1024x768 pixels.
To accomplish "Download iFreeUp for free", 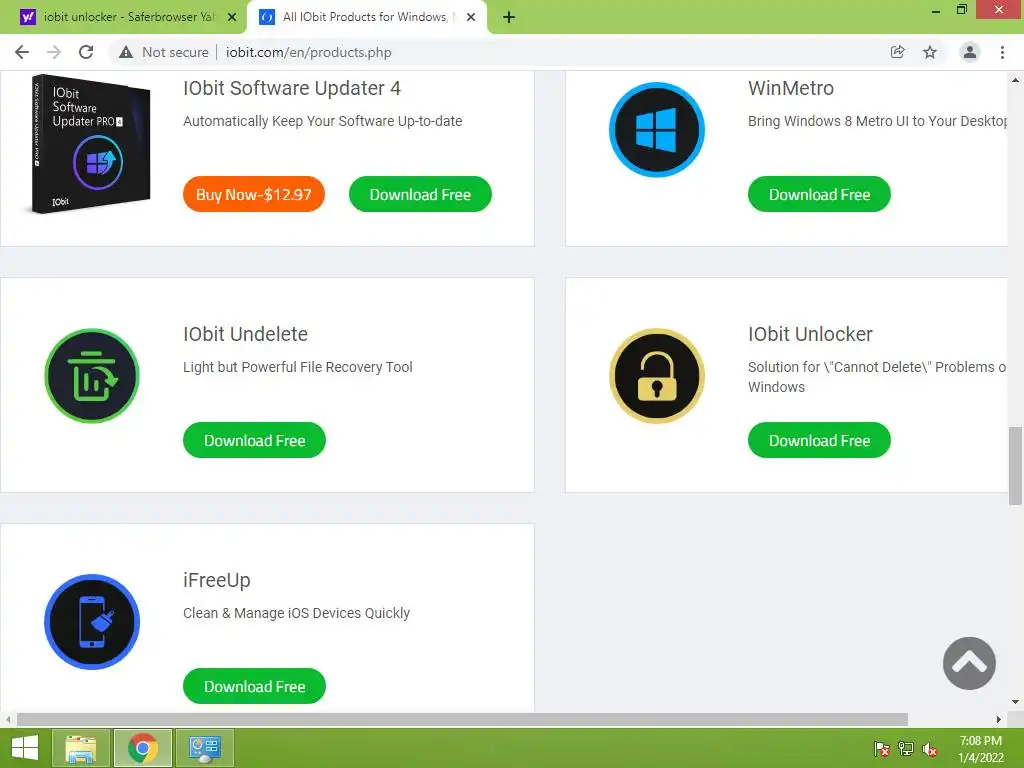I will pos(254,686).
